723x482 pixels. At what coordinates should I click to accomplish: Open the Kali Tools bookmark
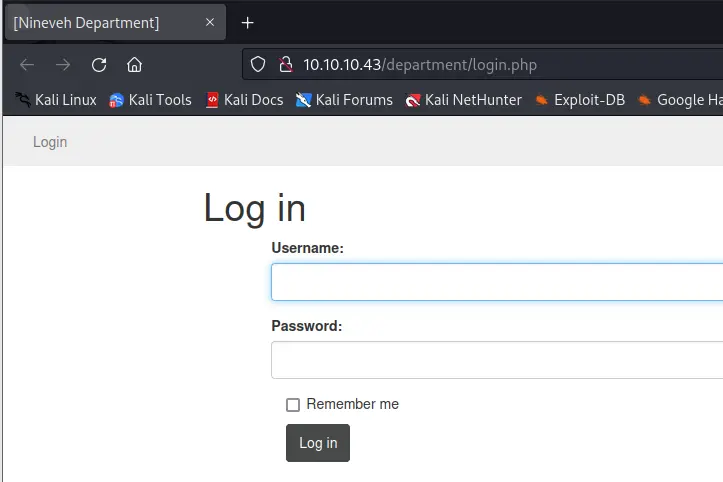tap(150, 100)
